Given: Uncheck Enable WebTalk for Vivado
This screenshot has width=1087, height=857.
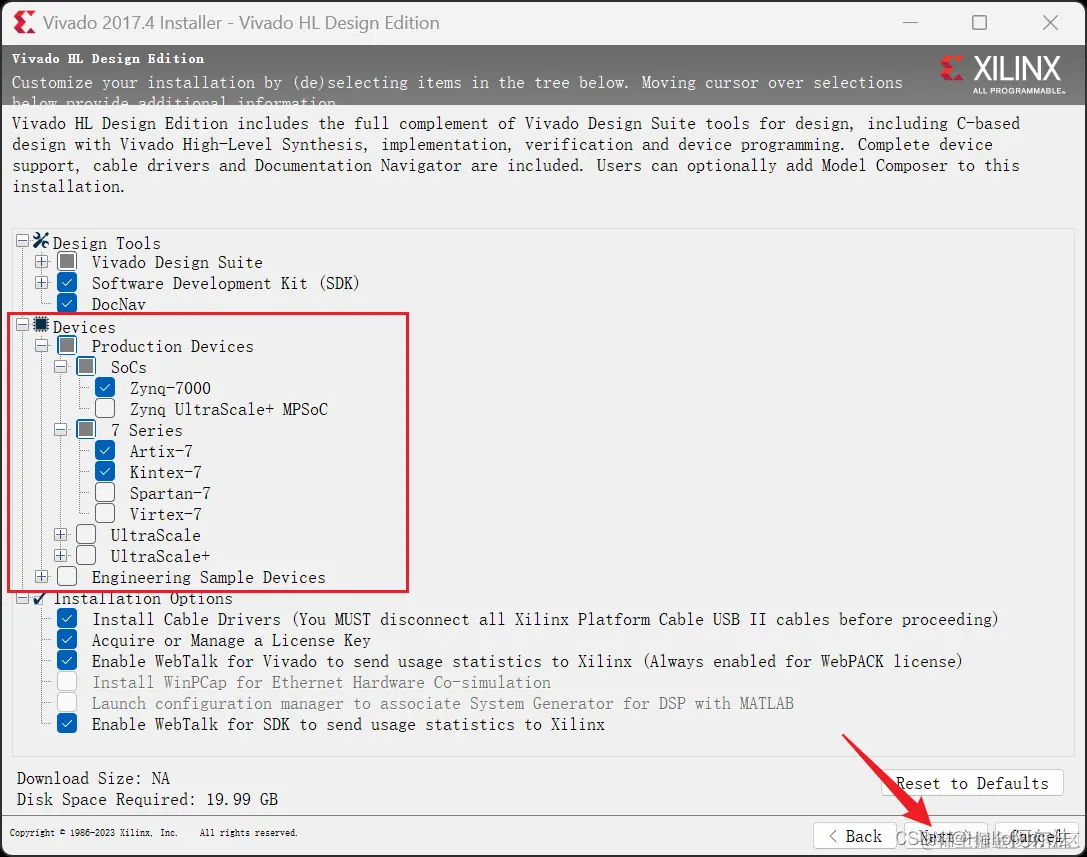Looking at the screenshot, I should [67, 660].
